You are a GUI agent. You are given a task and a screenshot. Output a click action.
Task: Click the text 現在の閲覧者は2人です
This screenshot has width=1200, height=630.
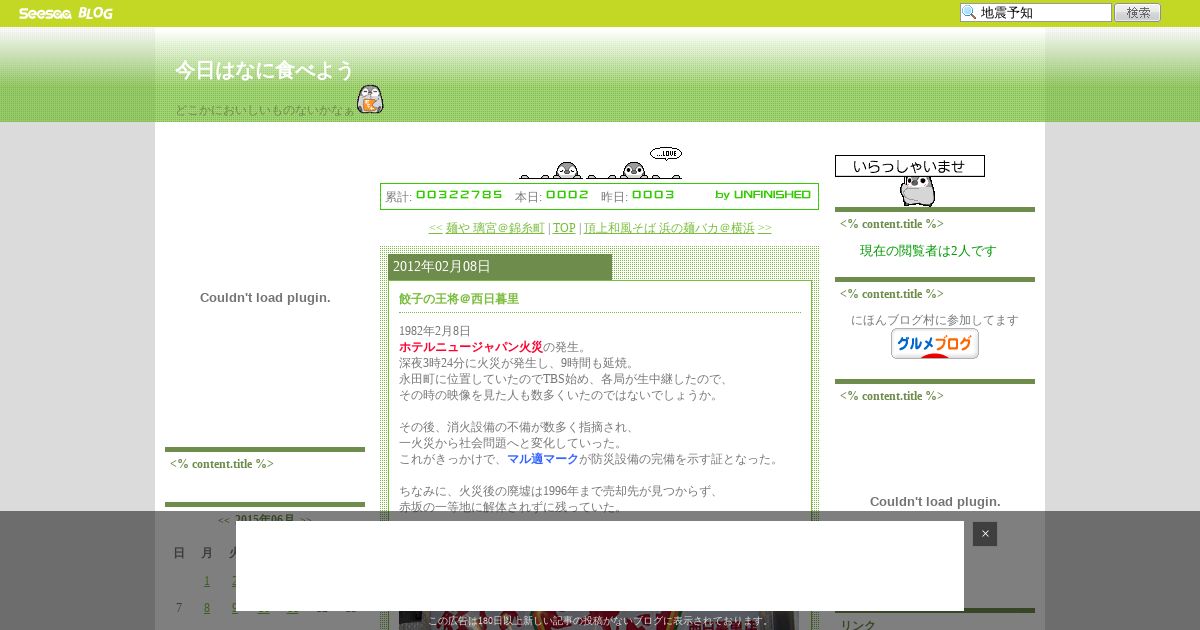click(x=928, y=251)
